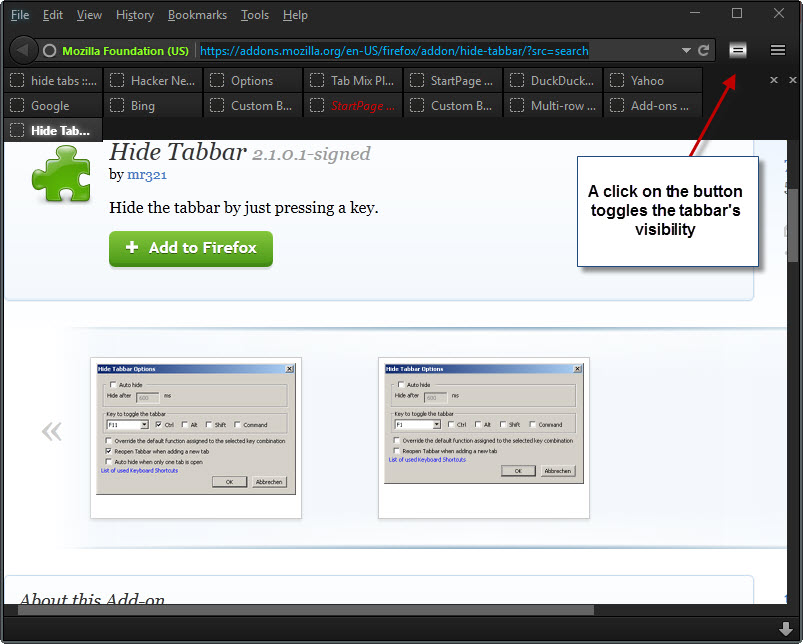Open the URL bar history dropdown arrow
The height and width of the screenshot is (644, 803).
point(686,50)
